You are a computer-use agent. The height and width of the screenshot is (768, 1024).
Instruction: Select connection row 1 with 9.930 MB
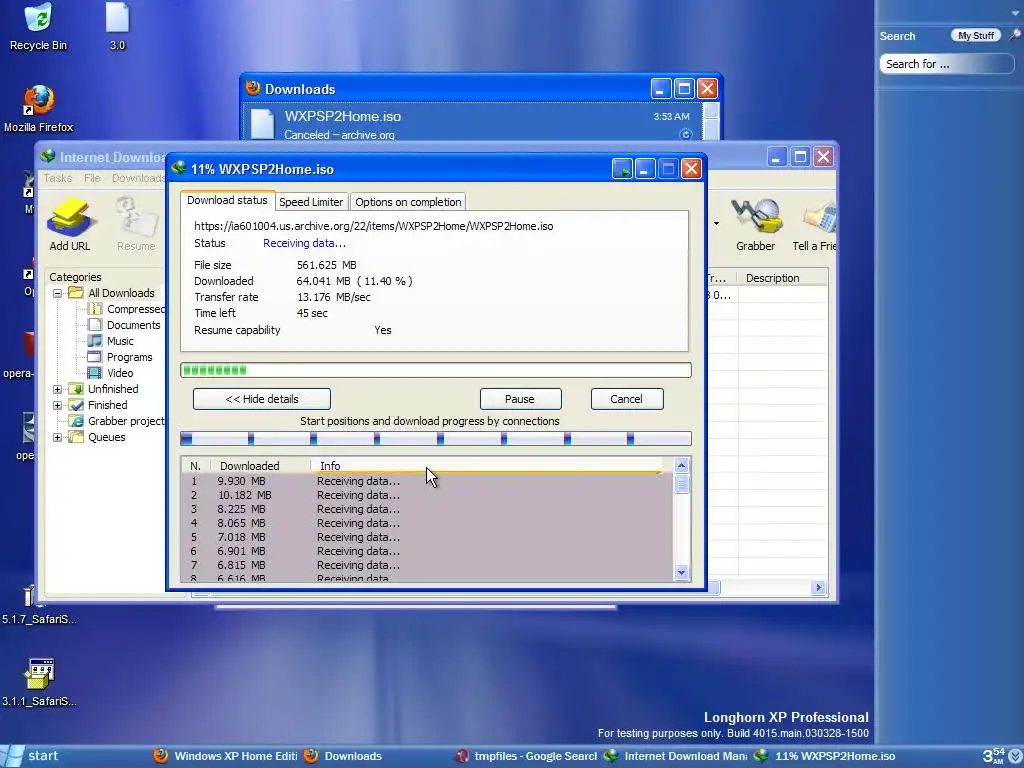428,481
